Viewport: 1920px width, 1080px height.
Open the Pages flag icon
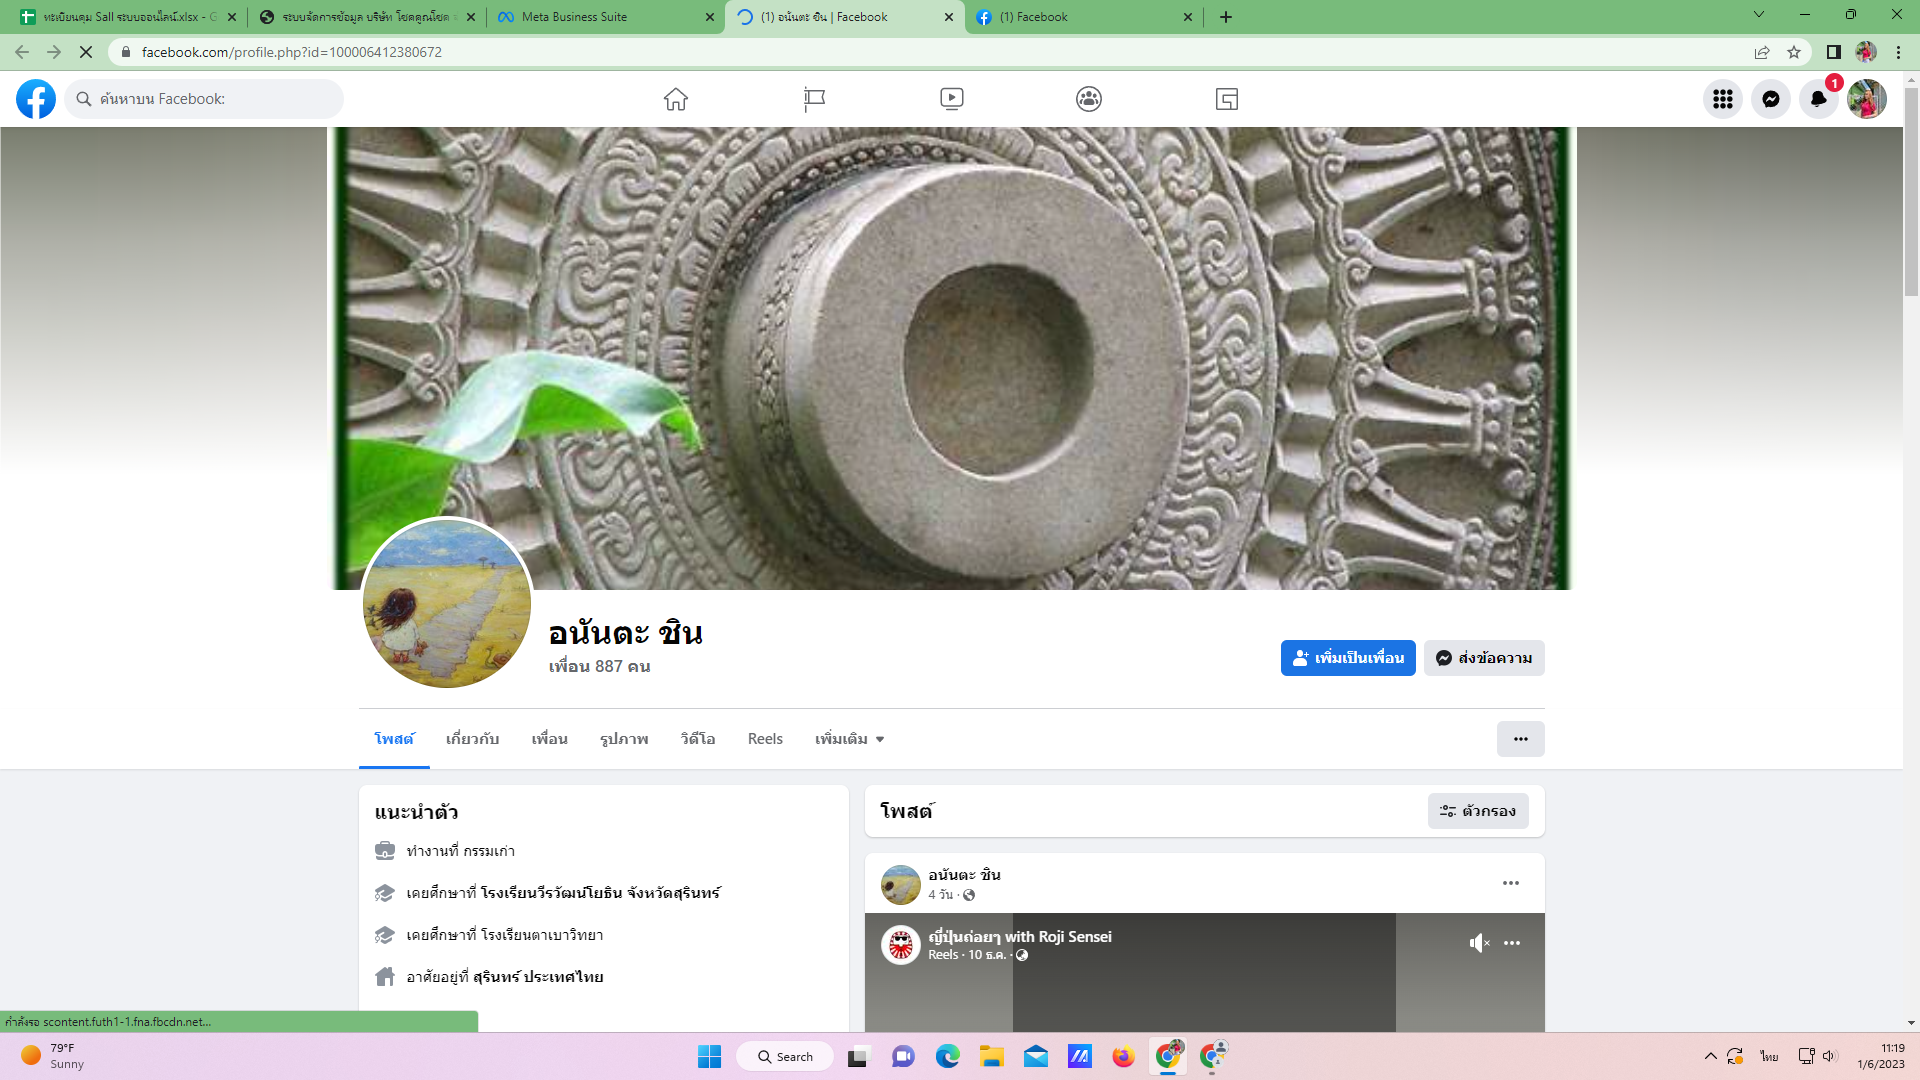[814, 99]
